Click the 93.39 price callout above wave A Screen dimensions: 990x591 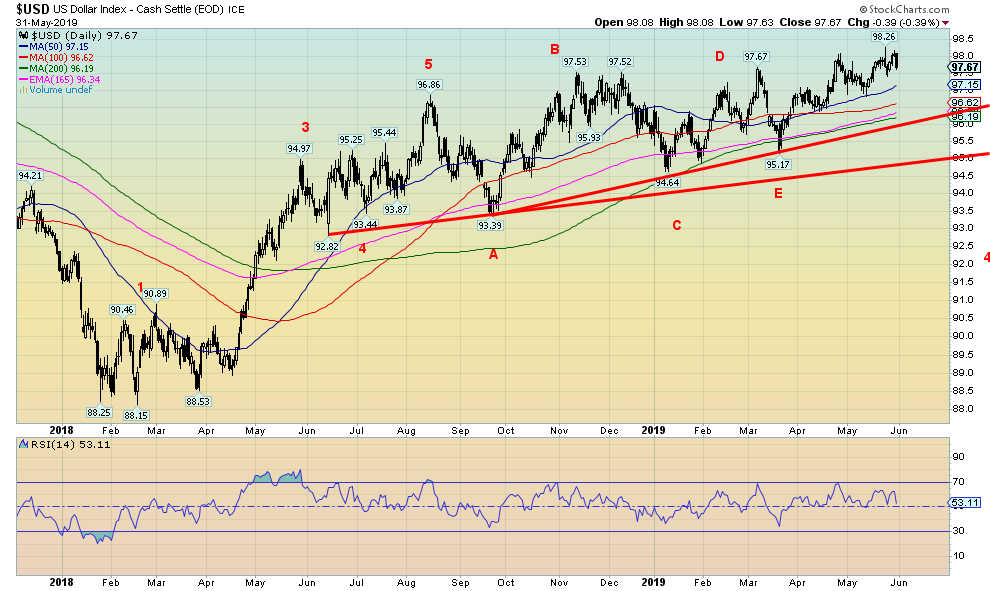click(x=490, y=225)
